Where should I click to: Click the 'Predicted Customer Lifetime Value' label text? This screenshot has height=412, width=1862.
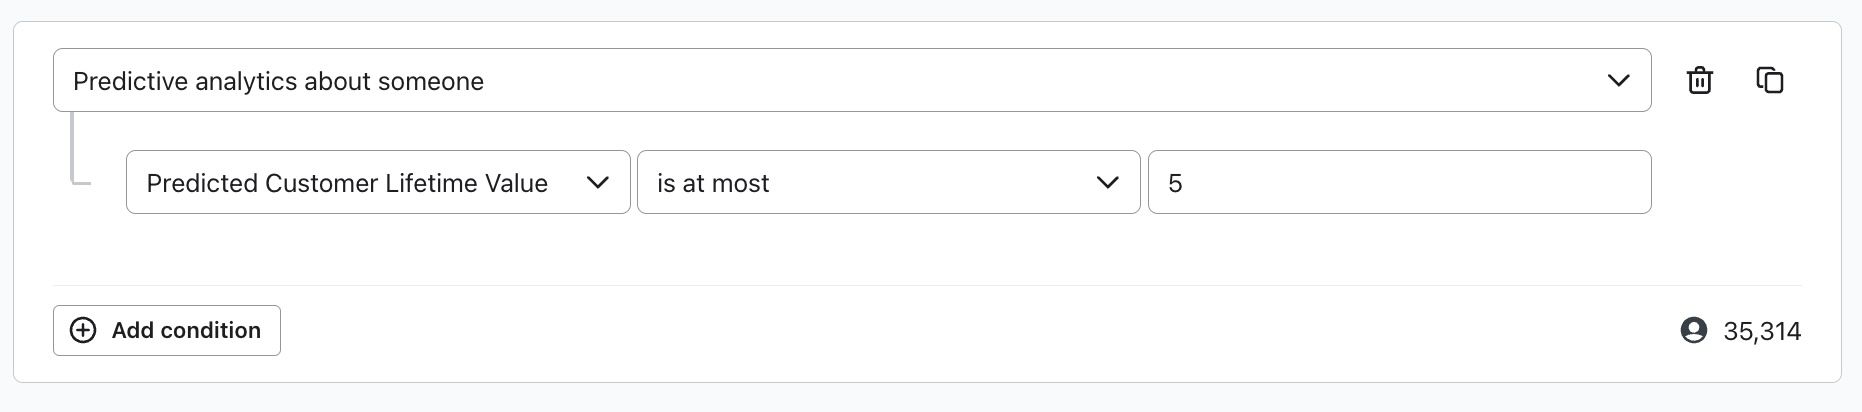(347, 183)
